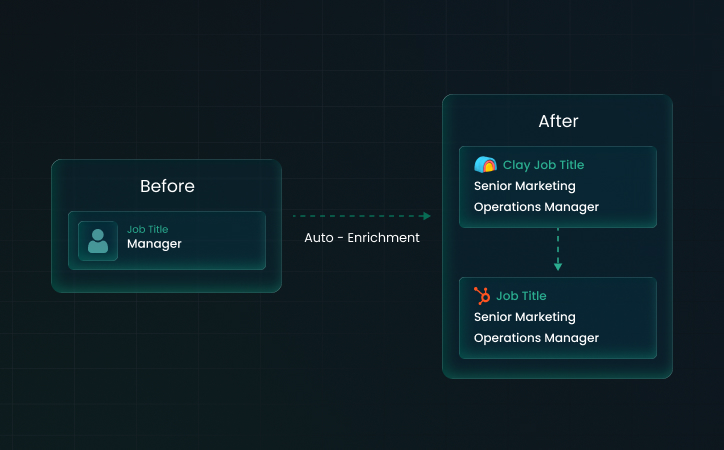Click the person avatar icon in Before card
The image size is (724, 450).
coord(98,241)
